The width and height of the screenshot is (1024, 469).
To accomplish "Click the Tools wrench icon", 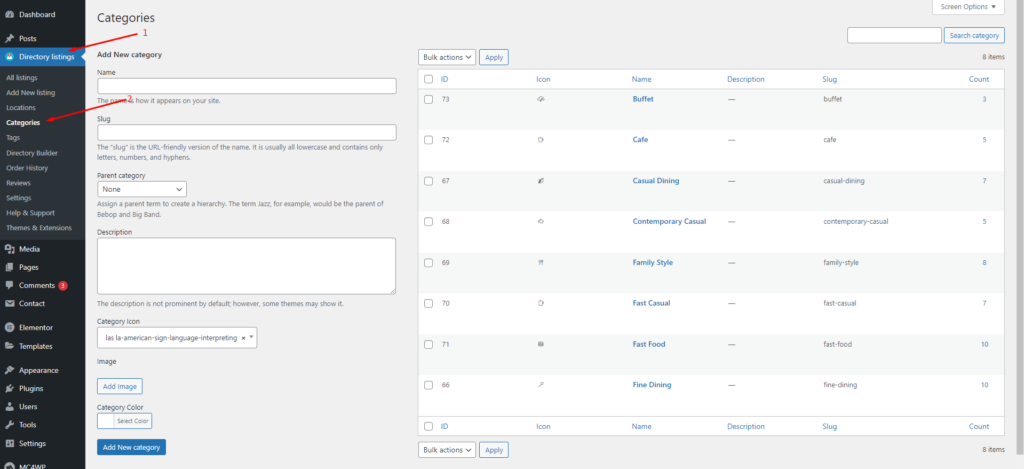I will pyautogui.click(x=10, y=425).
